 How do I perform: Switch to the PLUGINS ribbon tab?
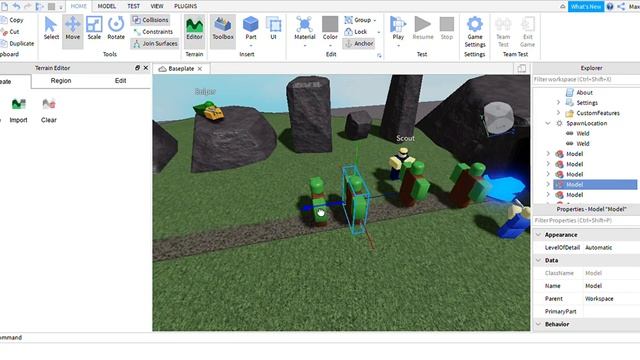tap(185, 6)
